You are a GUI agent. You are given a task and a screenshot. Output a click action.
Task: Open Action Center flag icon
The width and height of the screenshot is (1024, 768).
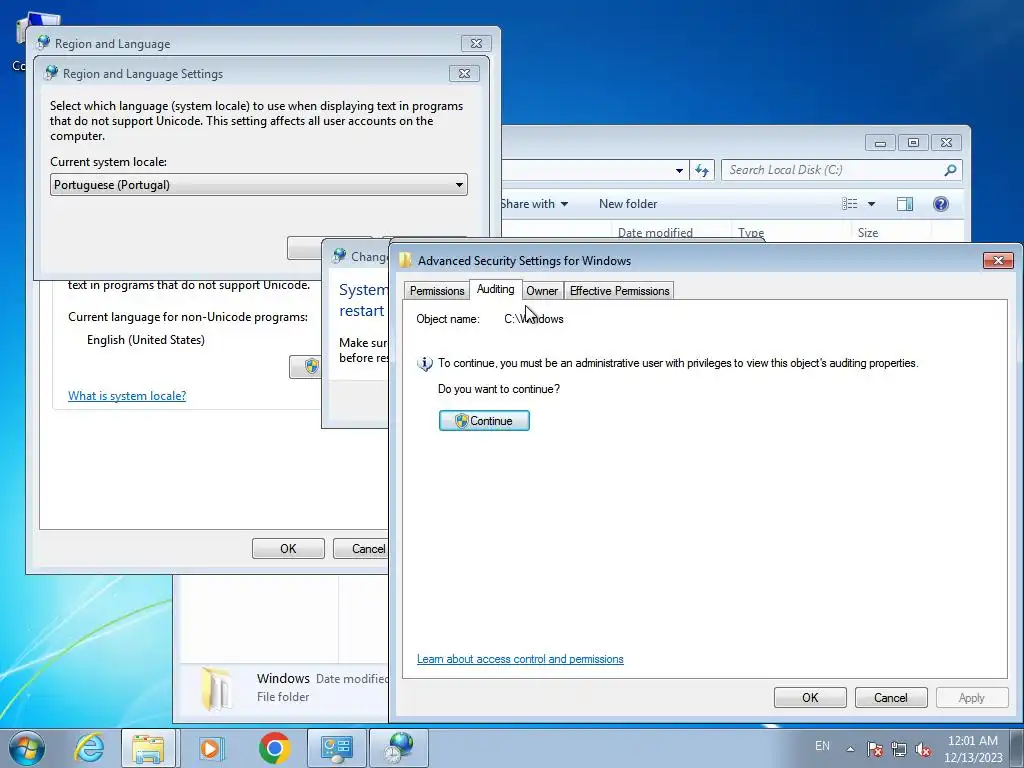[875, 749]
